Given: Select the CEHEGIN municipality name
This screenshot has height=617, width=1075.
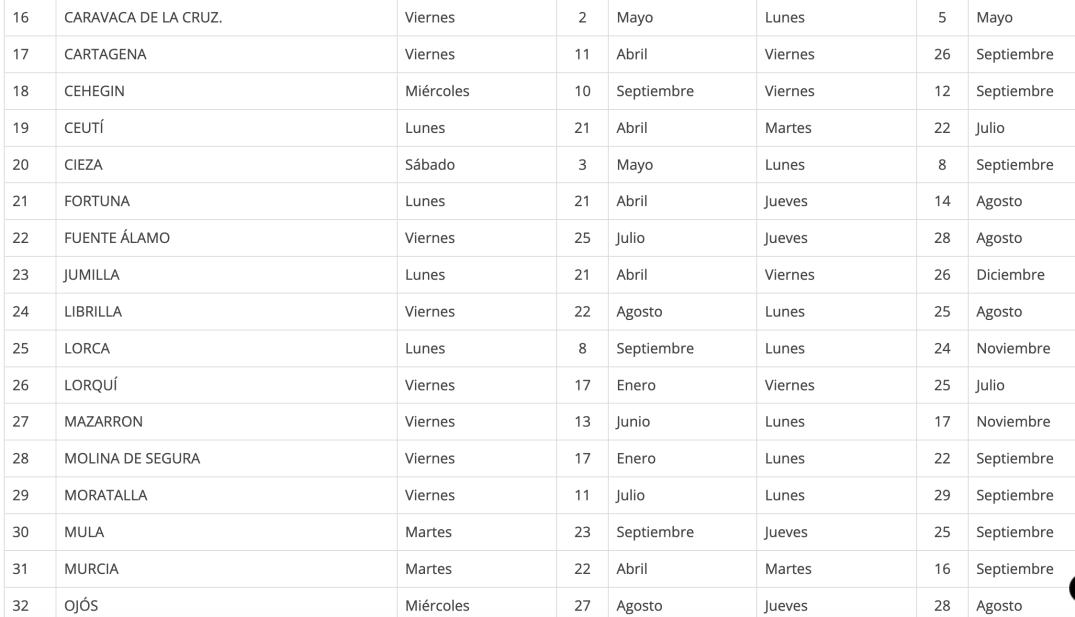Looking at the screenshot, I should (94, 91).
